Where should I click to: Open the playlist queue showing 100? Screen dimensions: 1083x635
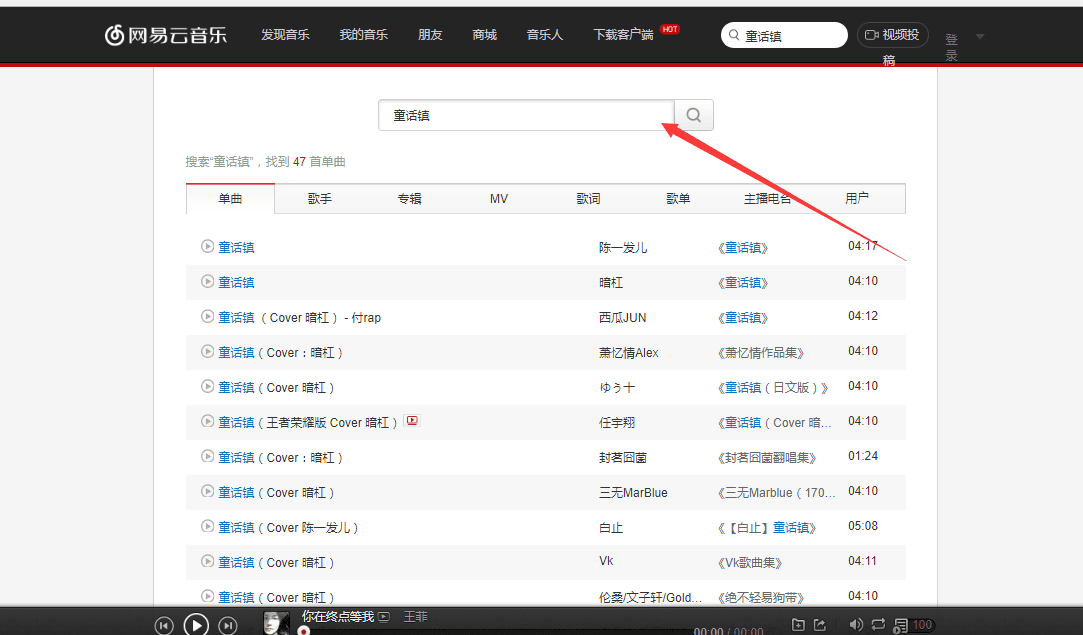click(913, 625)
